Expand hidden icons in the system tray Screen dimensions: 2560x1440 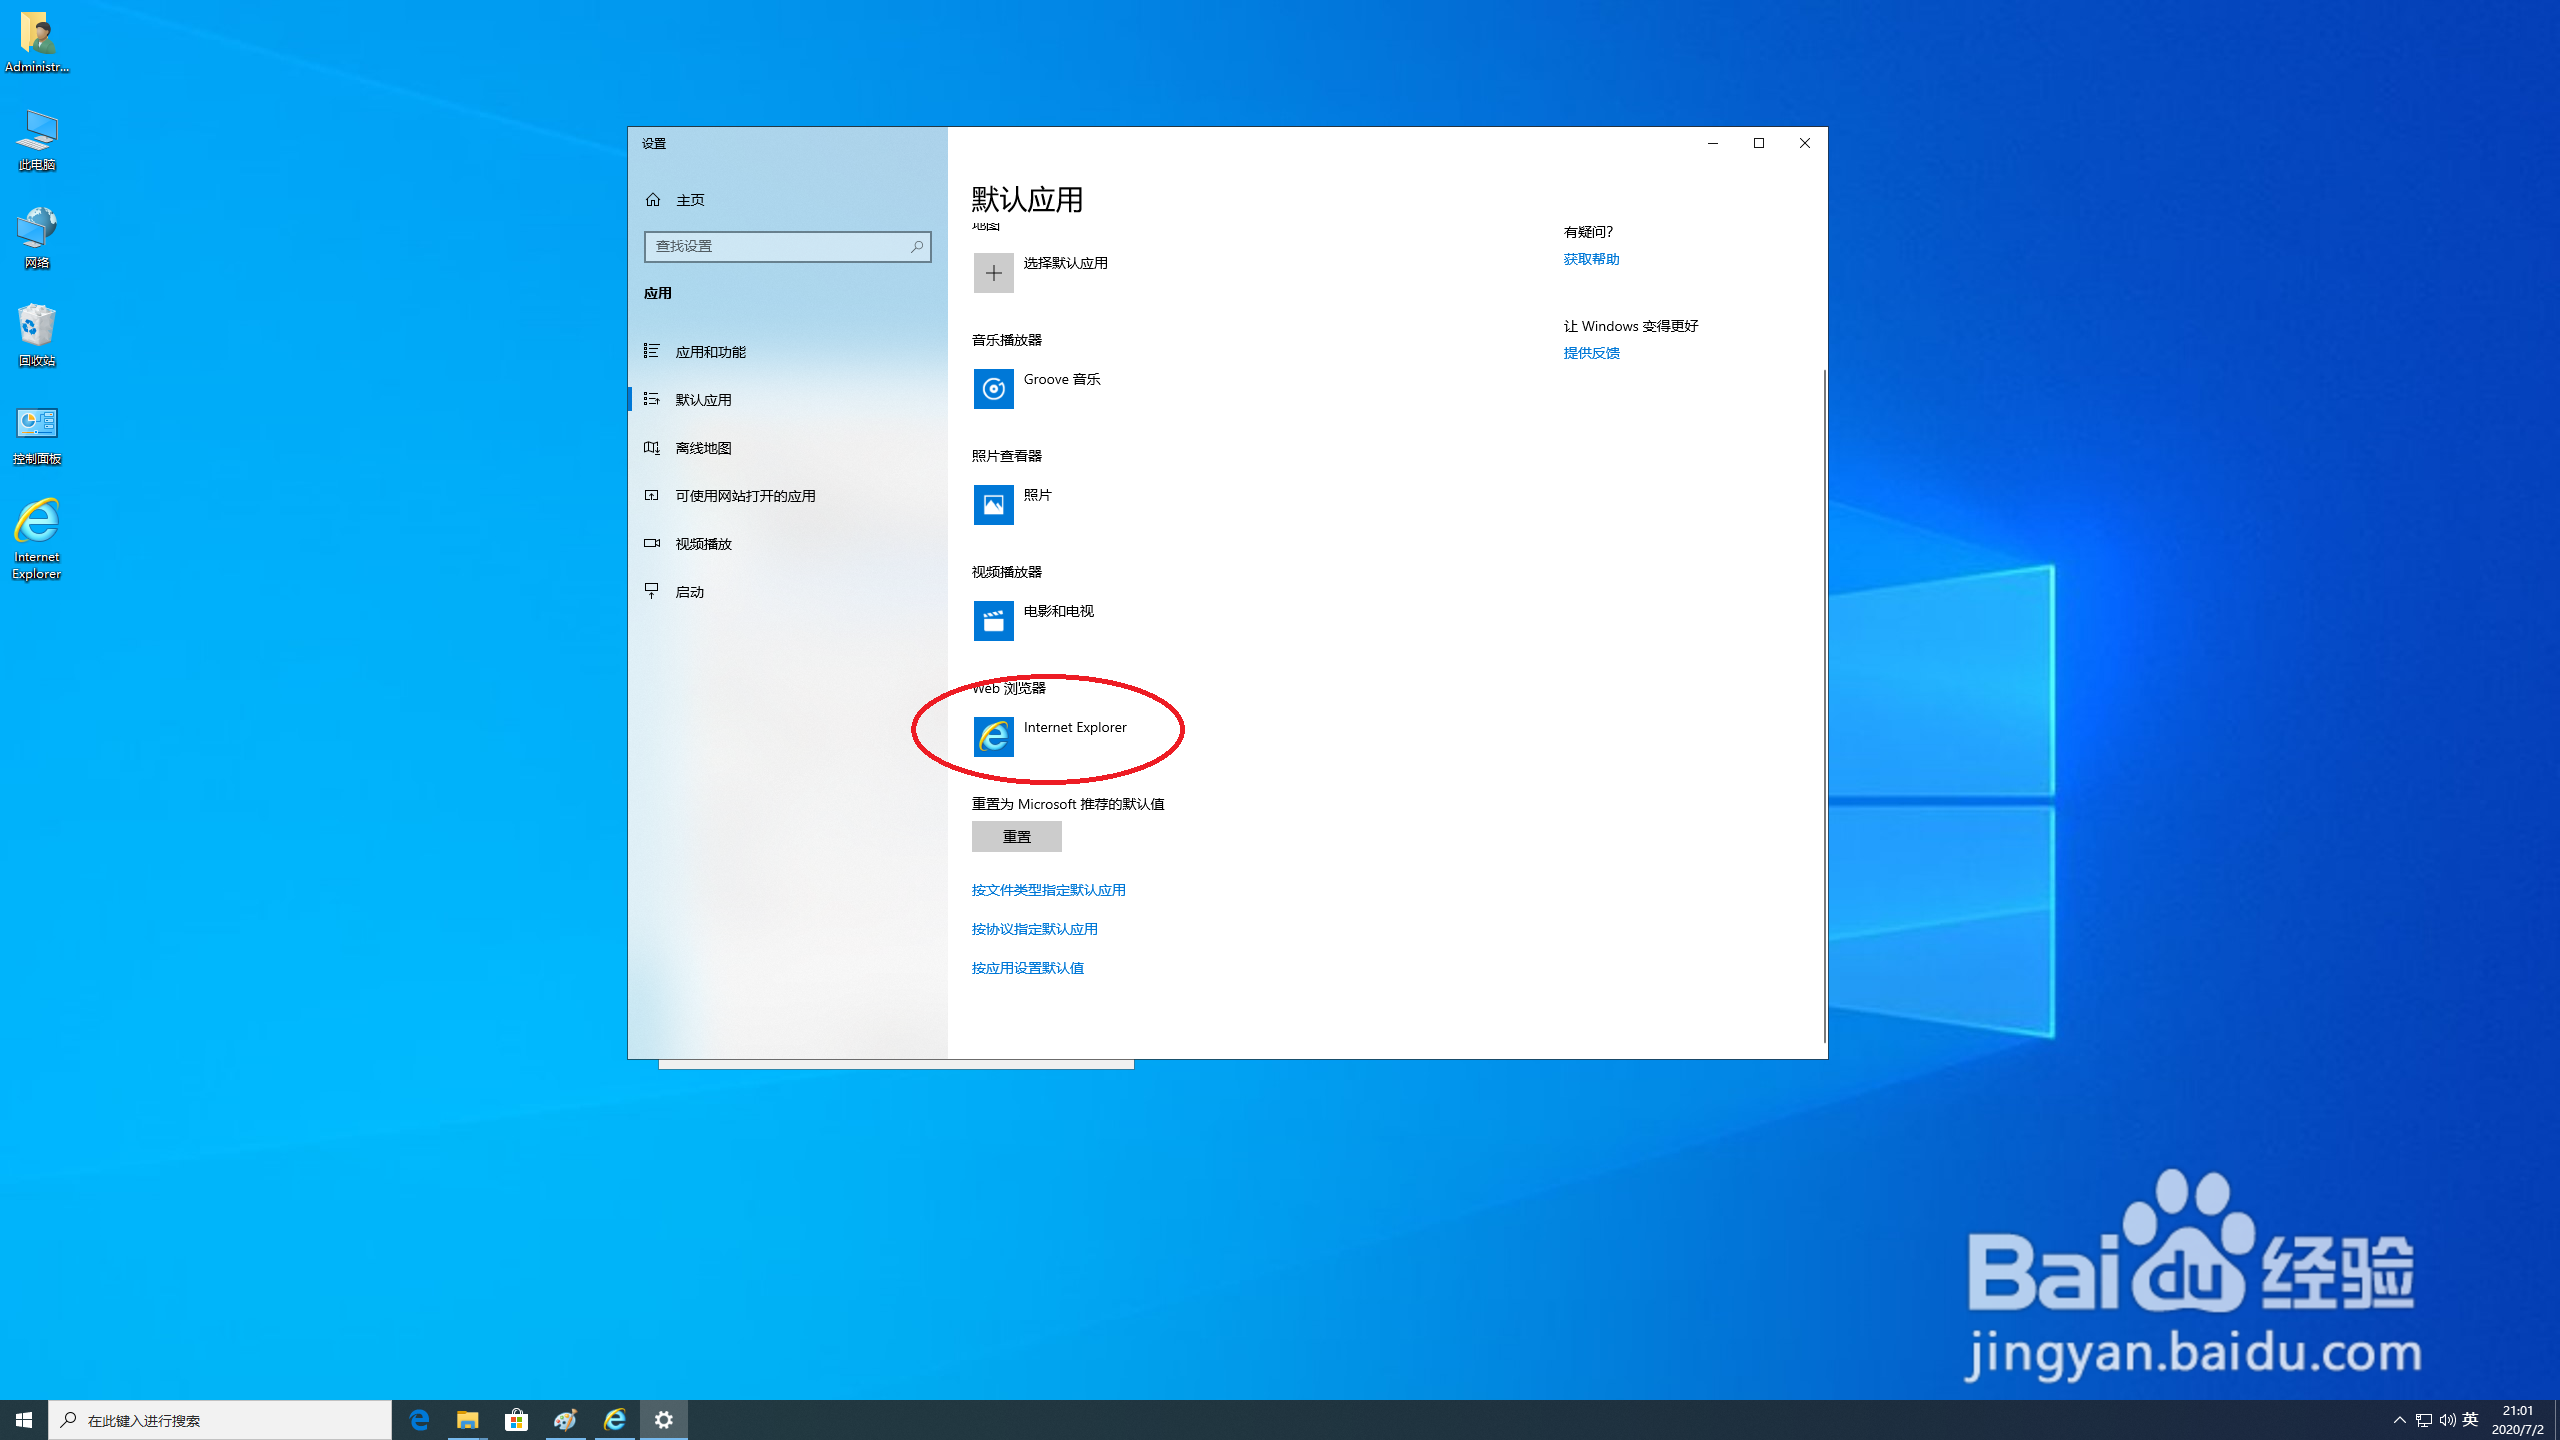click(x=2400, y=1419)
